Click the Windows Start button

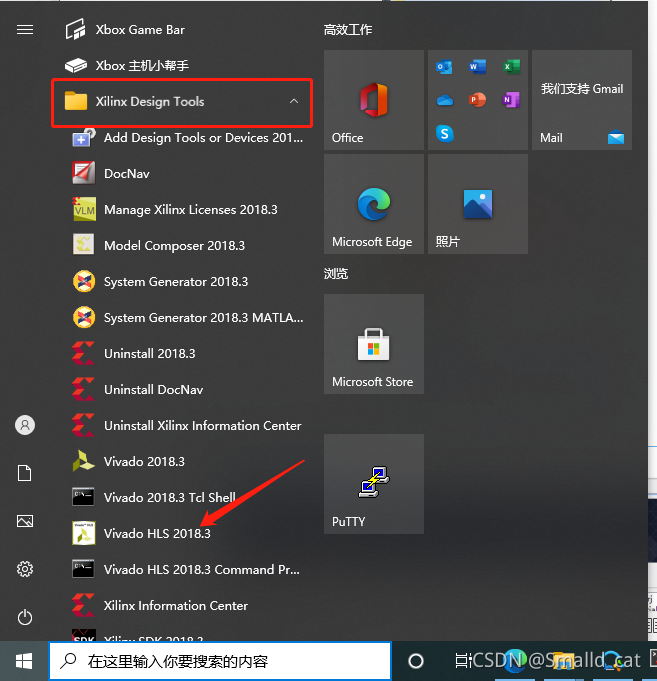24,661
